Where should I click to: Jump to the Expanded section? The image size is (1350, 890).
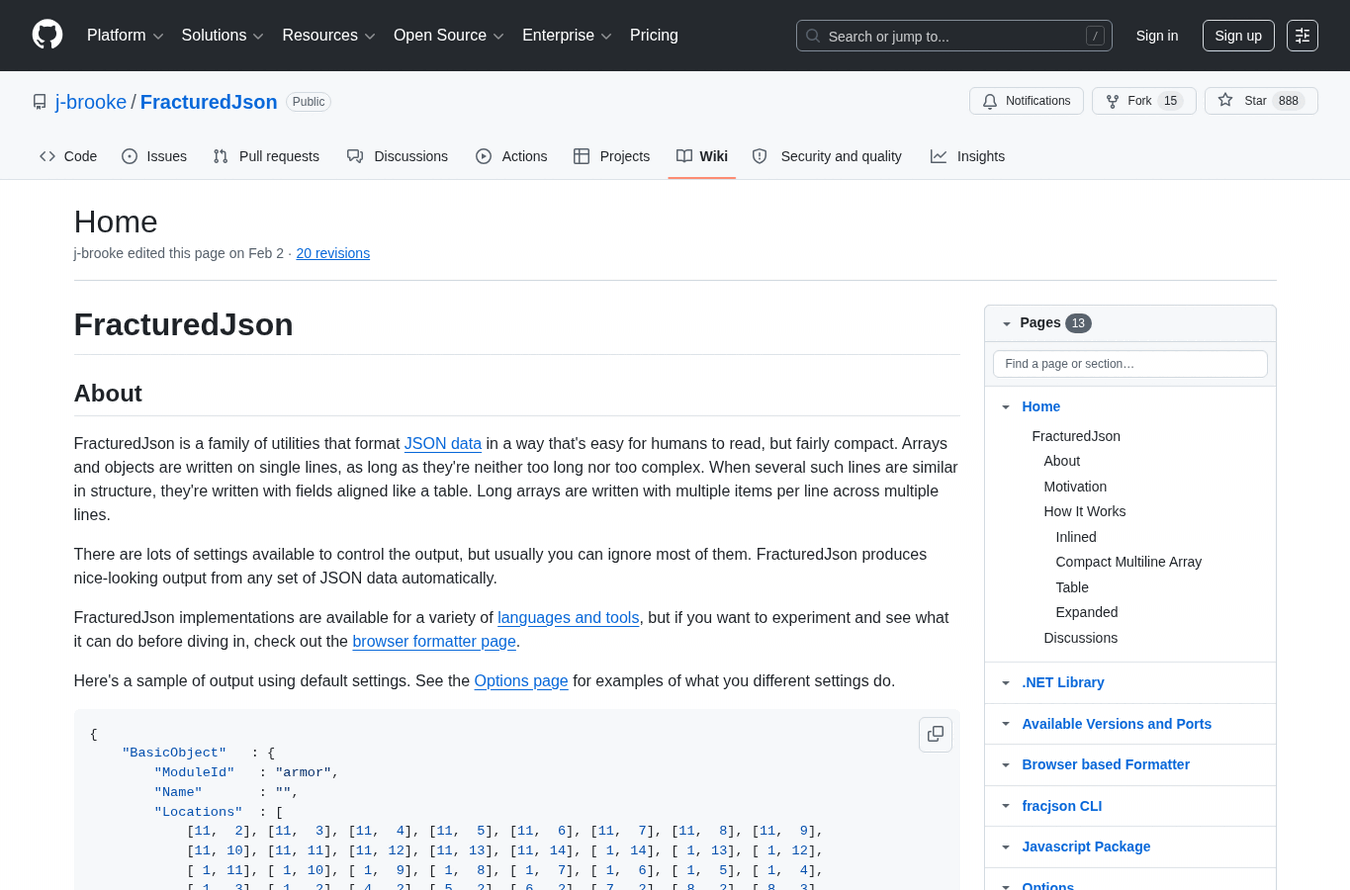(1087, 612)
